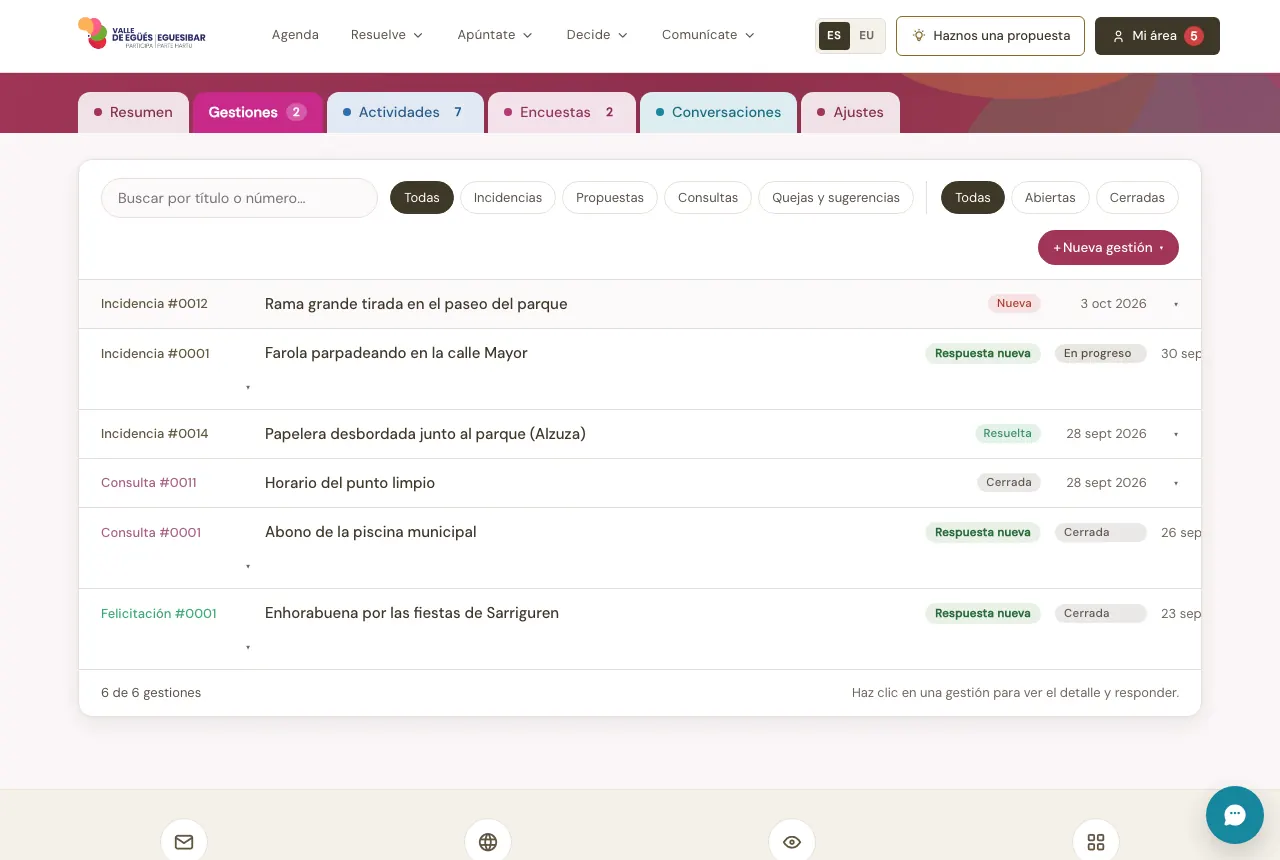
Task: Open the Nueva gestión dropdown
Action: tap(1108, 248)
